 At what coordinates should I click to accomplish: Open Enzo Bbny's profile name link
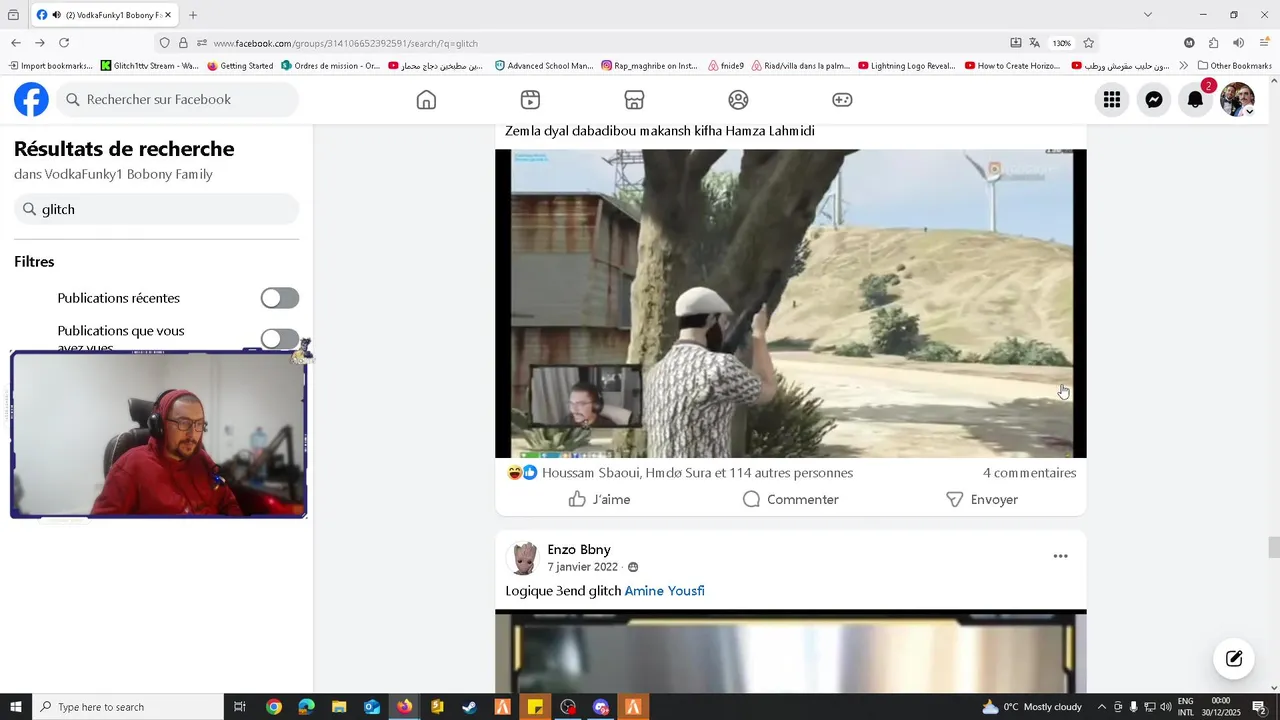579,549
